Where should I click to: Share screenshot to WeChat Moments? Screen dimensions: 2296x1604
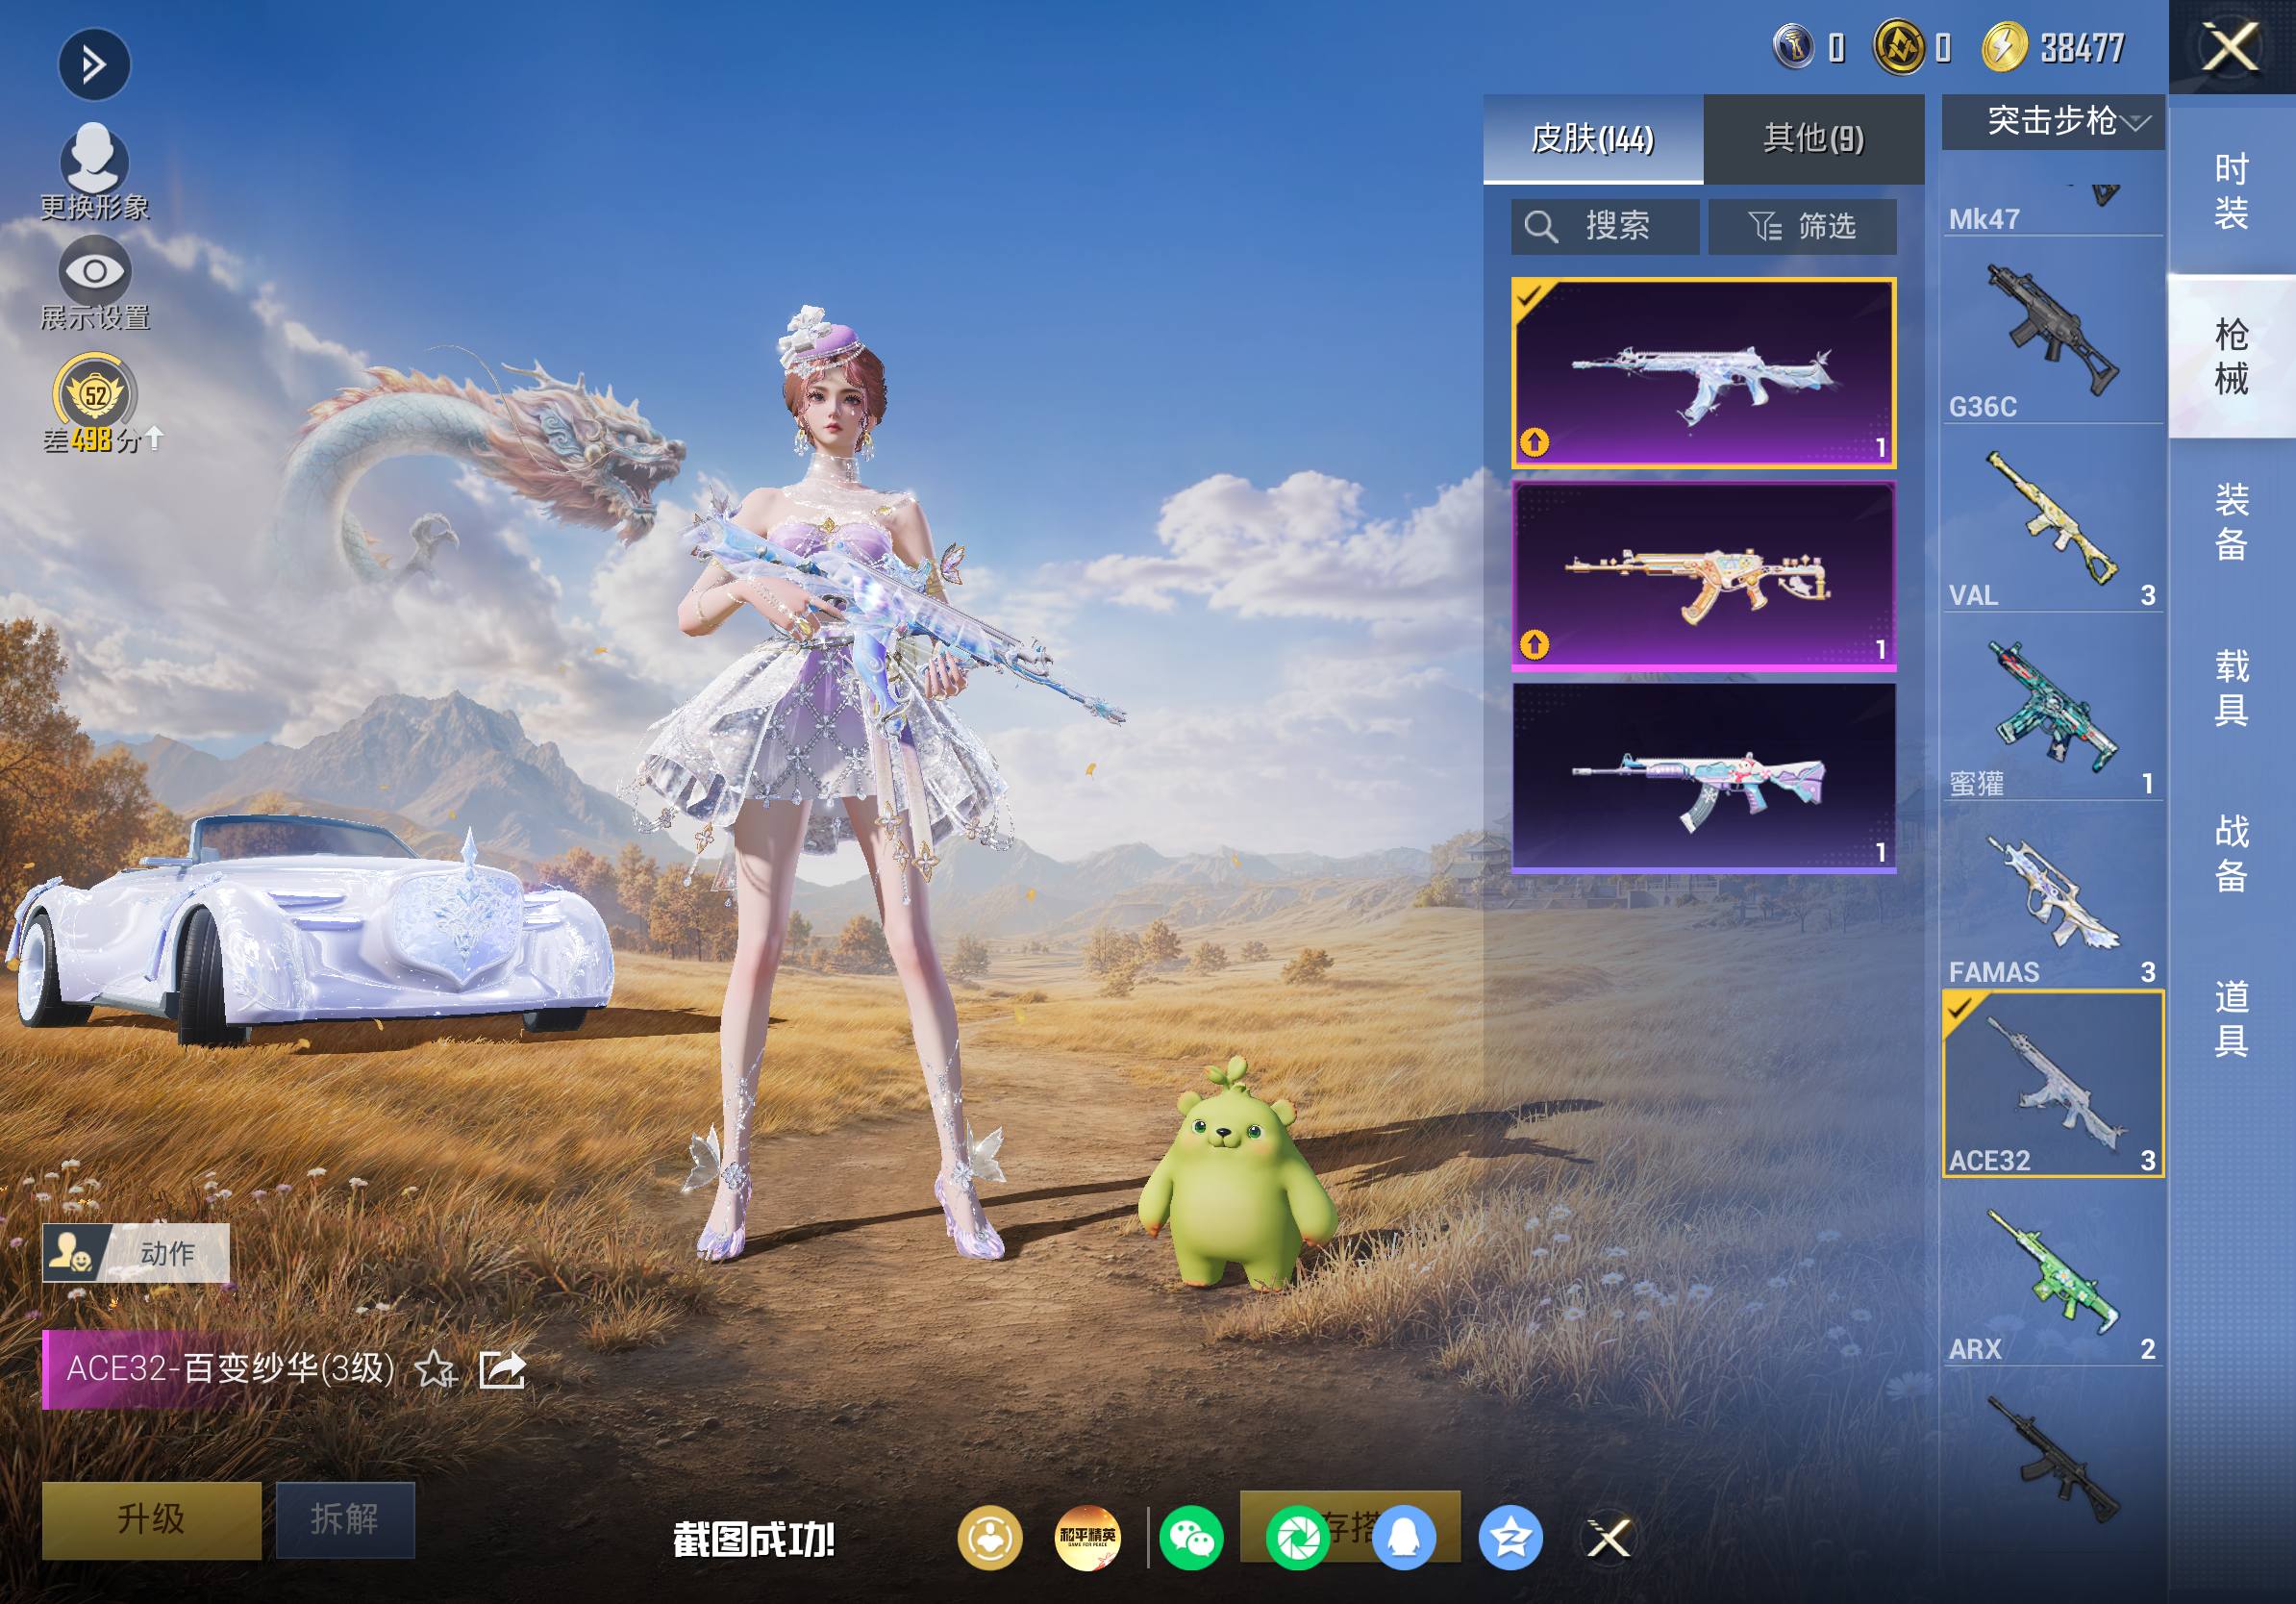point(1297,1538)
